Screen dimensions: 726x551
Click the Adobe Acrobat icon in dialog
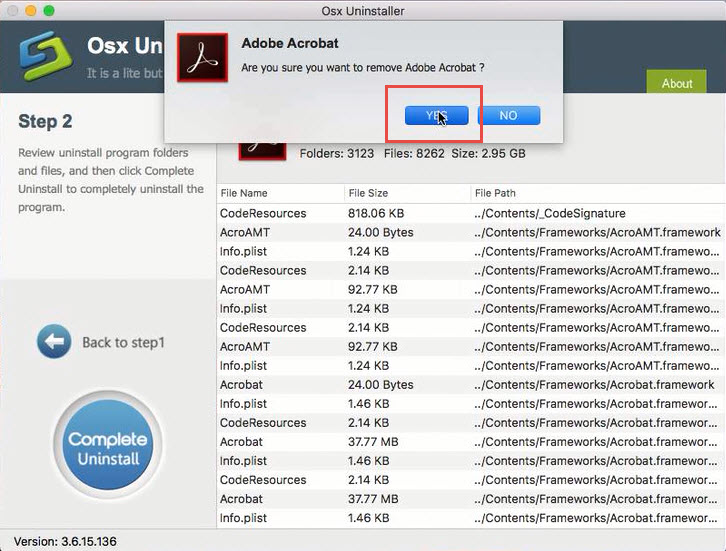coord(203,58)
